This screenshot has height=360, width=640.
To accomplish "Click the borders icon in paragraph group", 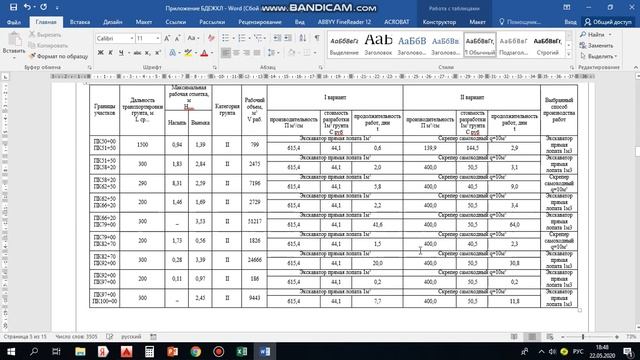I will (307, 53).
